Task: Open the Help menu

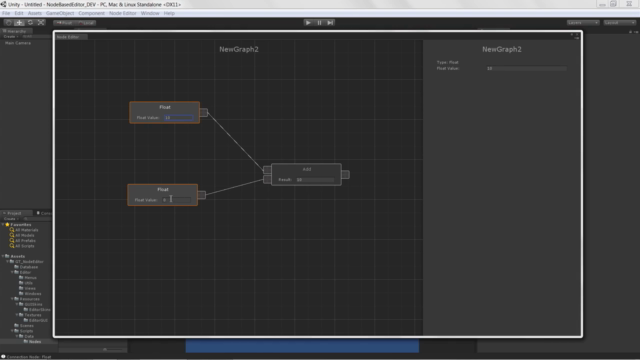Action: tap(169, 13)
